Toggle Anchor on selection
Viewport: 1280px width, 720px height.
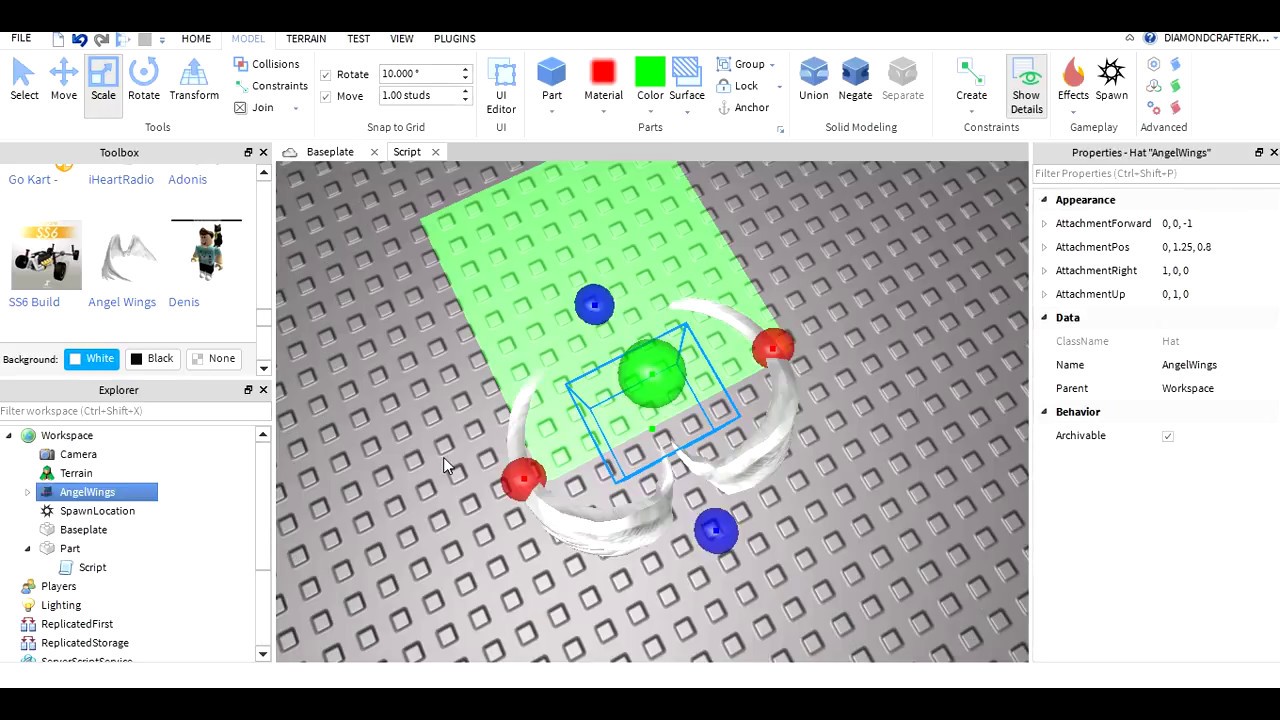point(743,108)
